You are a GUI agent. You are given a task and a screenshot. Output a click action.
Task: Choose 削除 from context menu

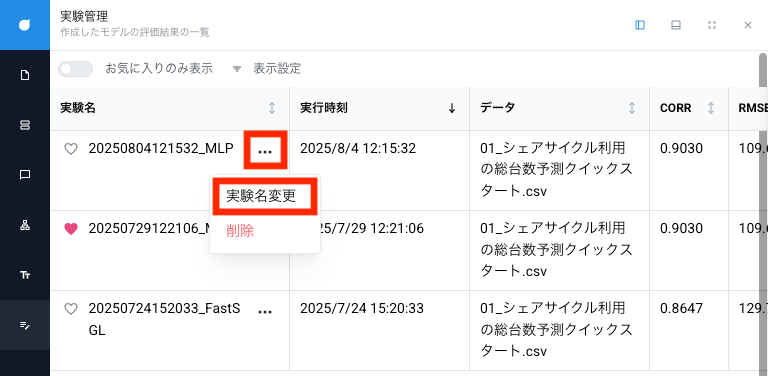tap(240, 231)
